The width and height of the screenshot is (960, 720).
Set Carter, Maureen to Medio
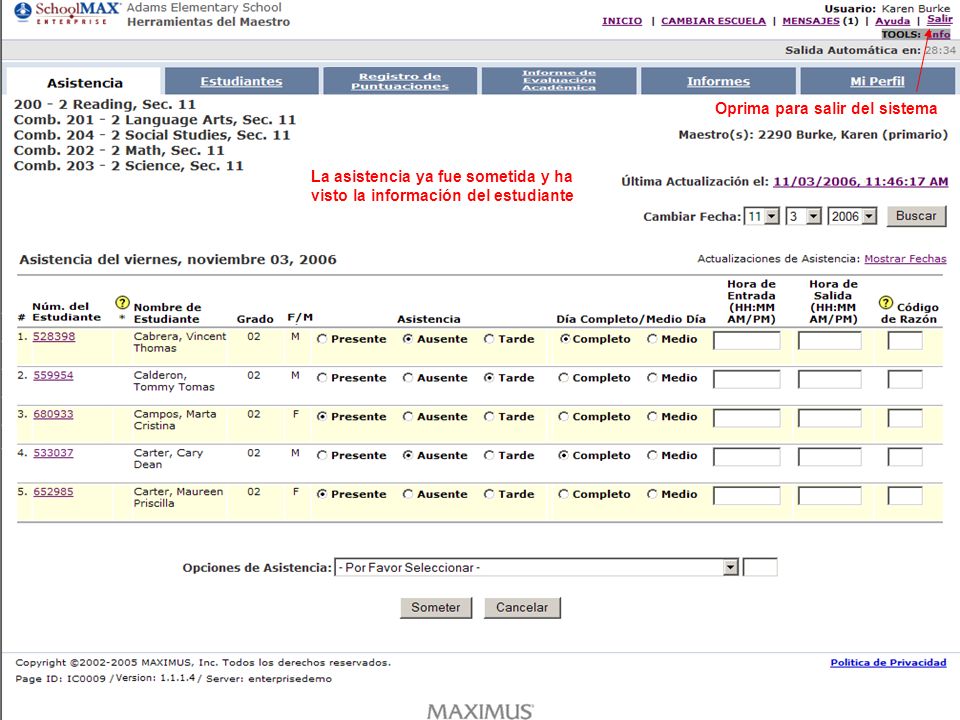click(652, 494)
